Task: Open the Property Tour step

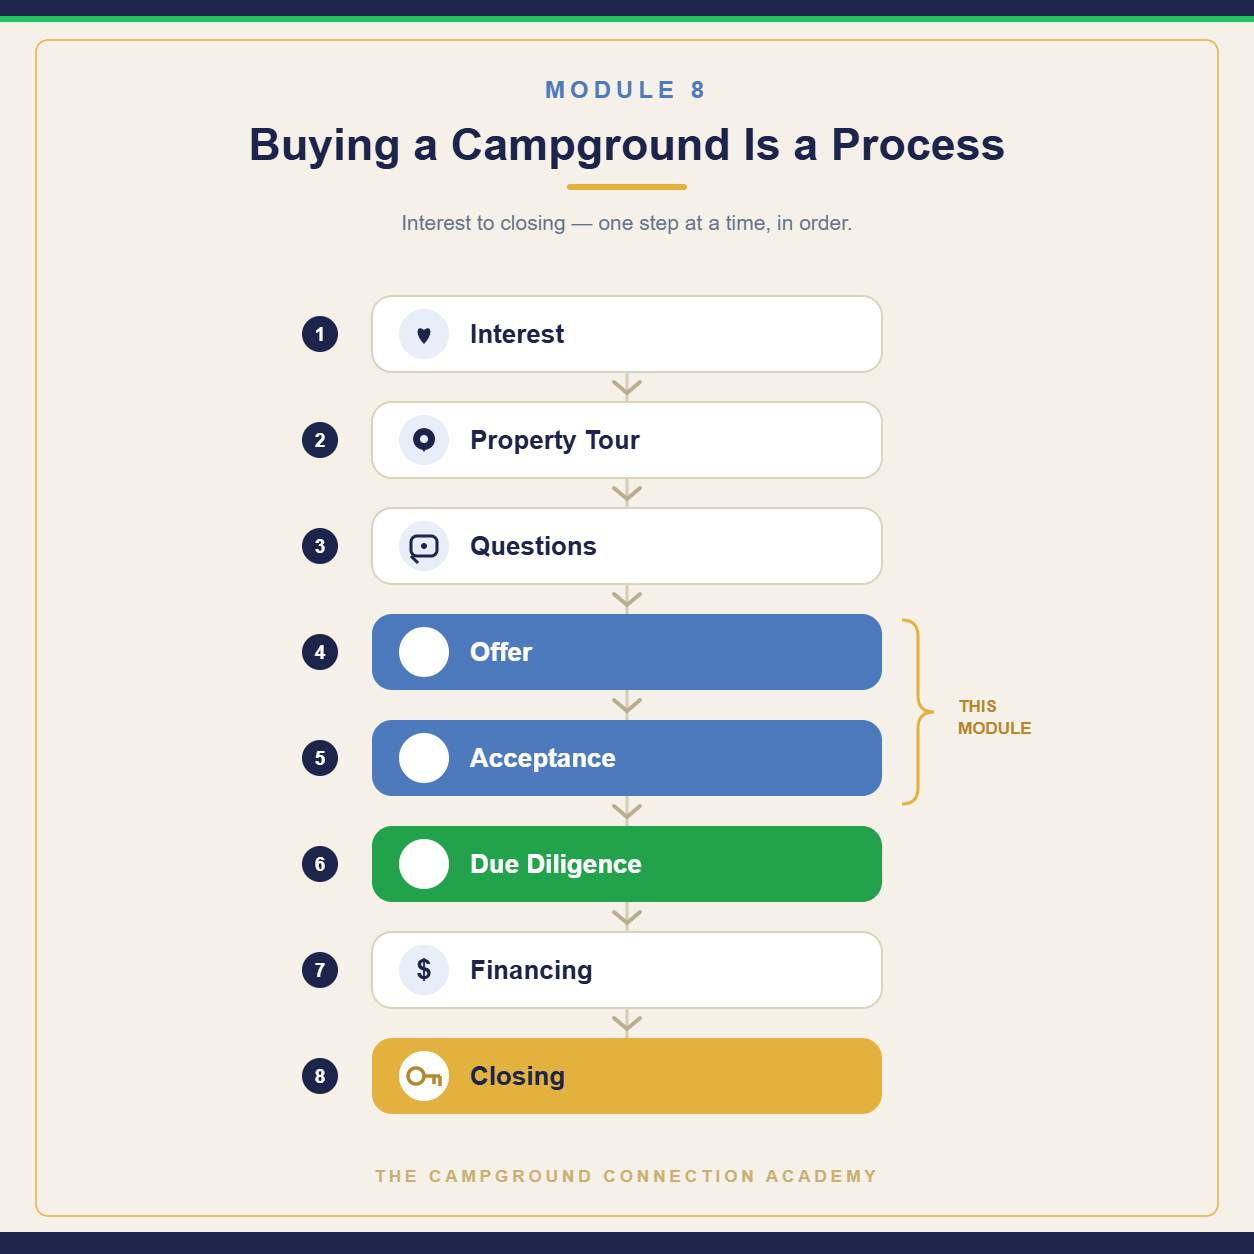Action: coord(627,440)
